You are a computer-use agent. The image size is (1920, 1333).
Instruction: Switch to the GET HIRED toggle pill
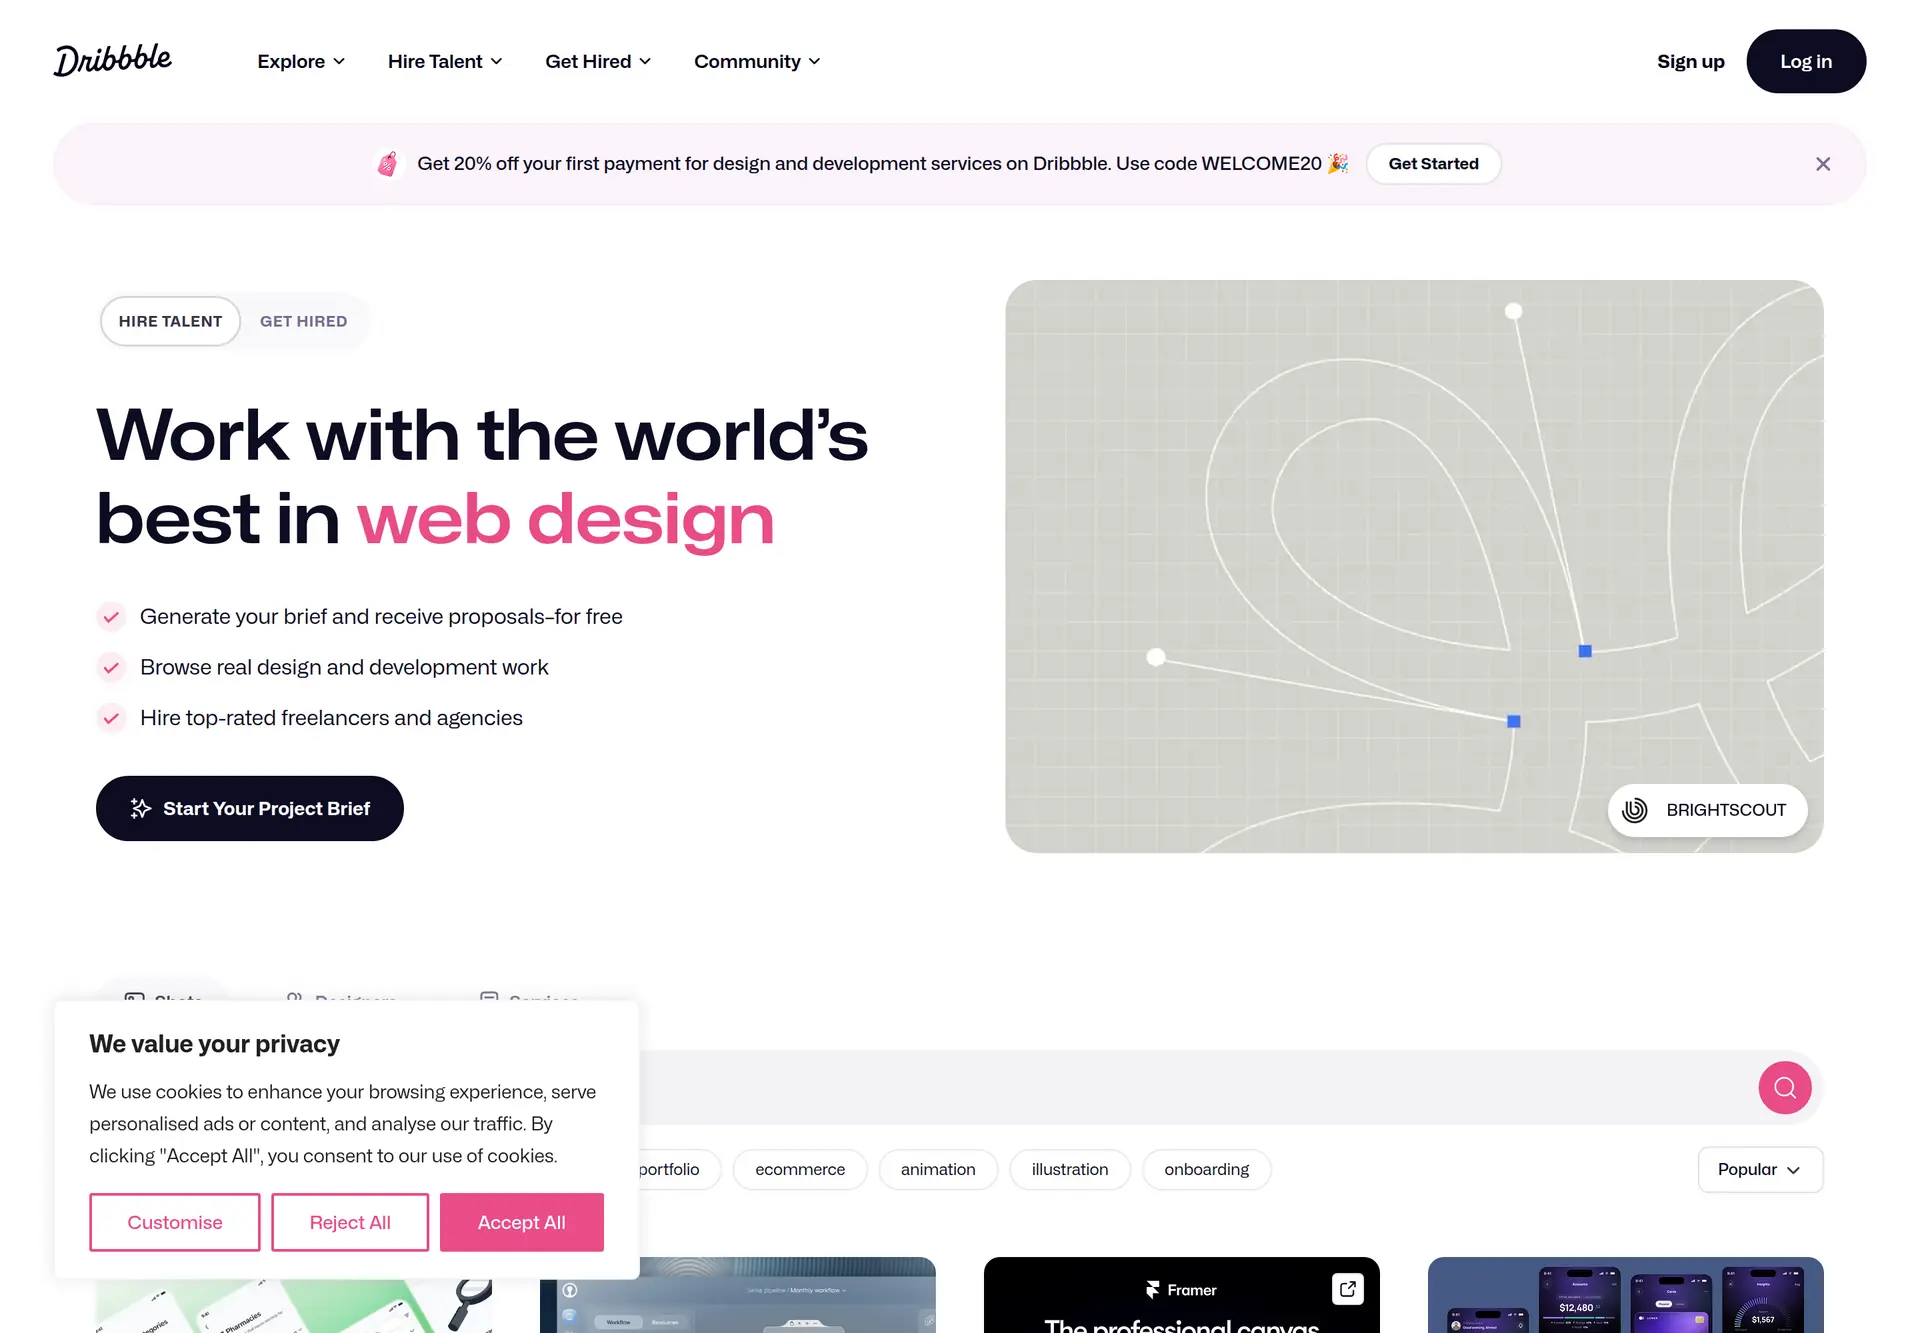304,321
